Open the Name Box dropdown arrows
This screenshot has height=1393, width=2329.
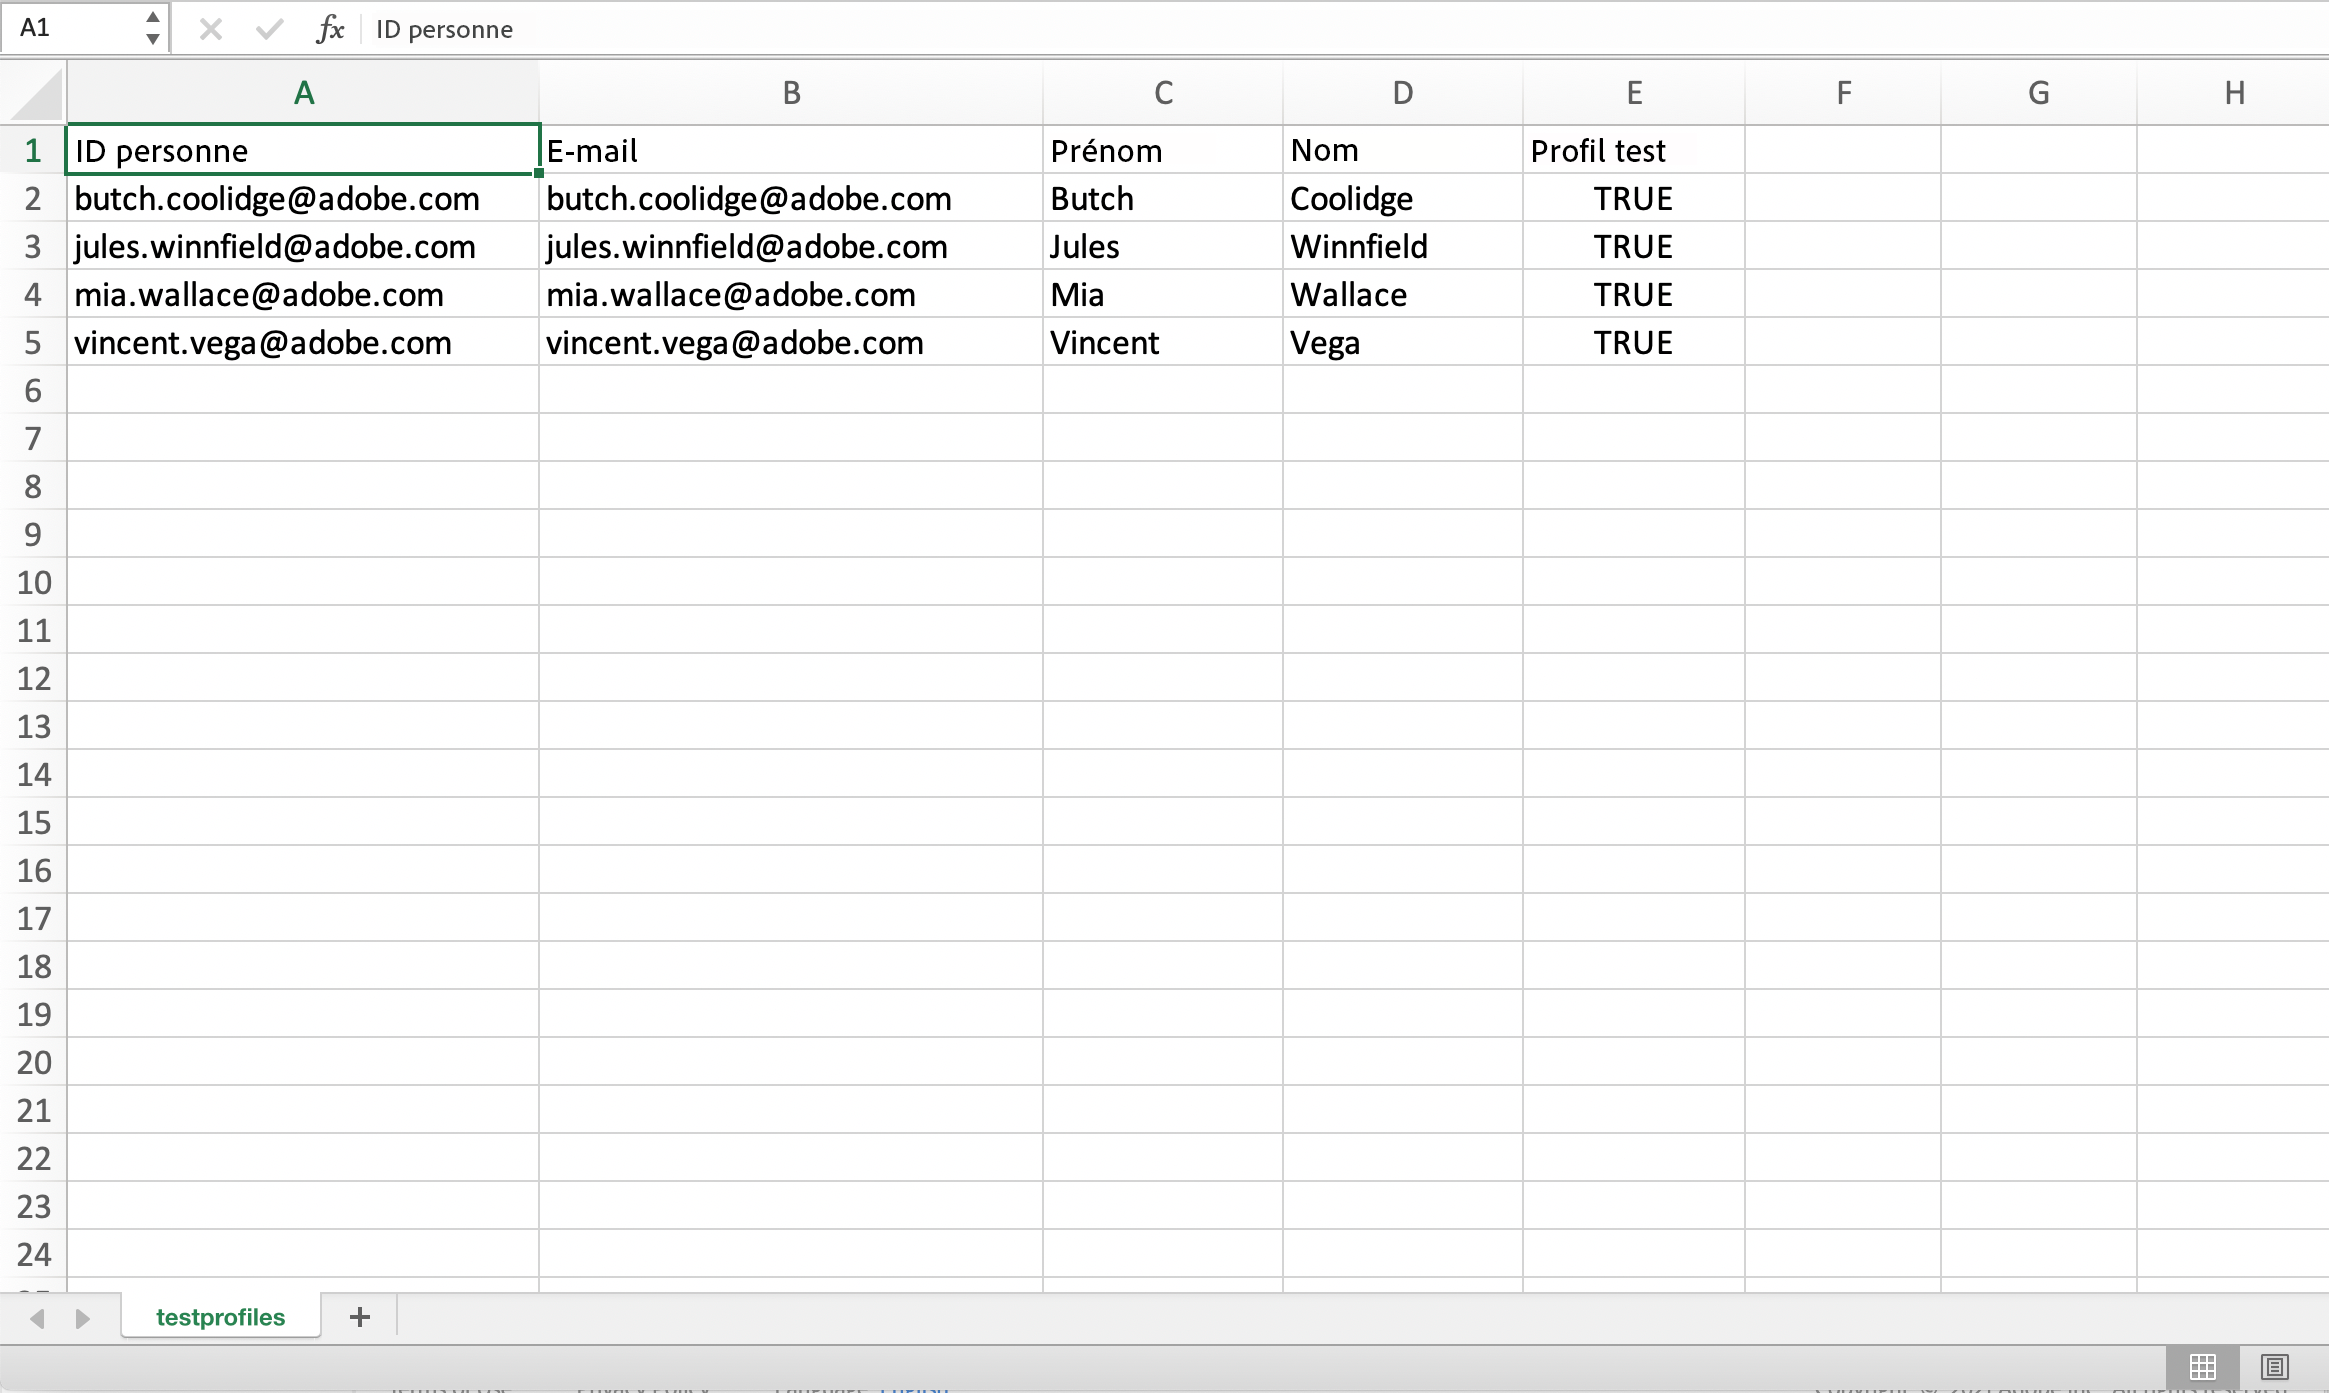(x=152, y=28)
